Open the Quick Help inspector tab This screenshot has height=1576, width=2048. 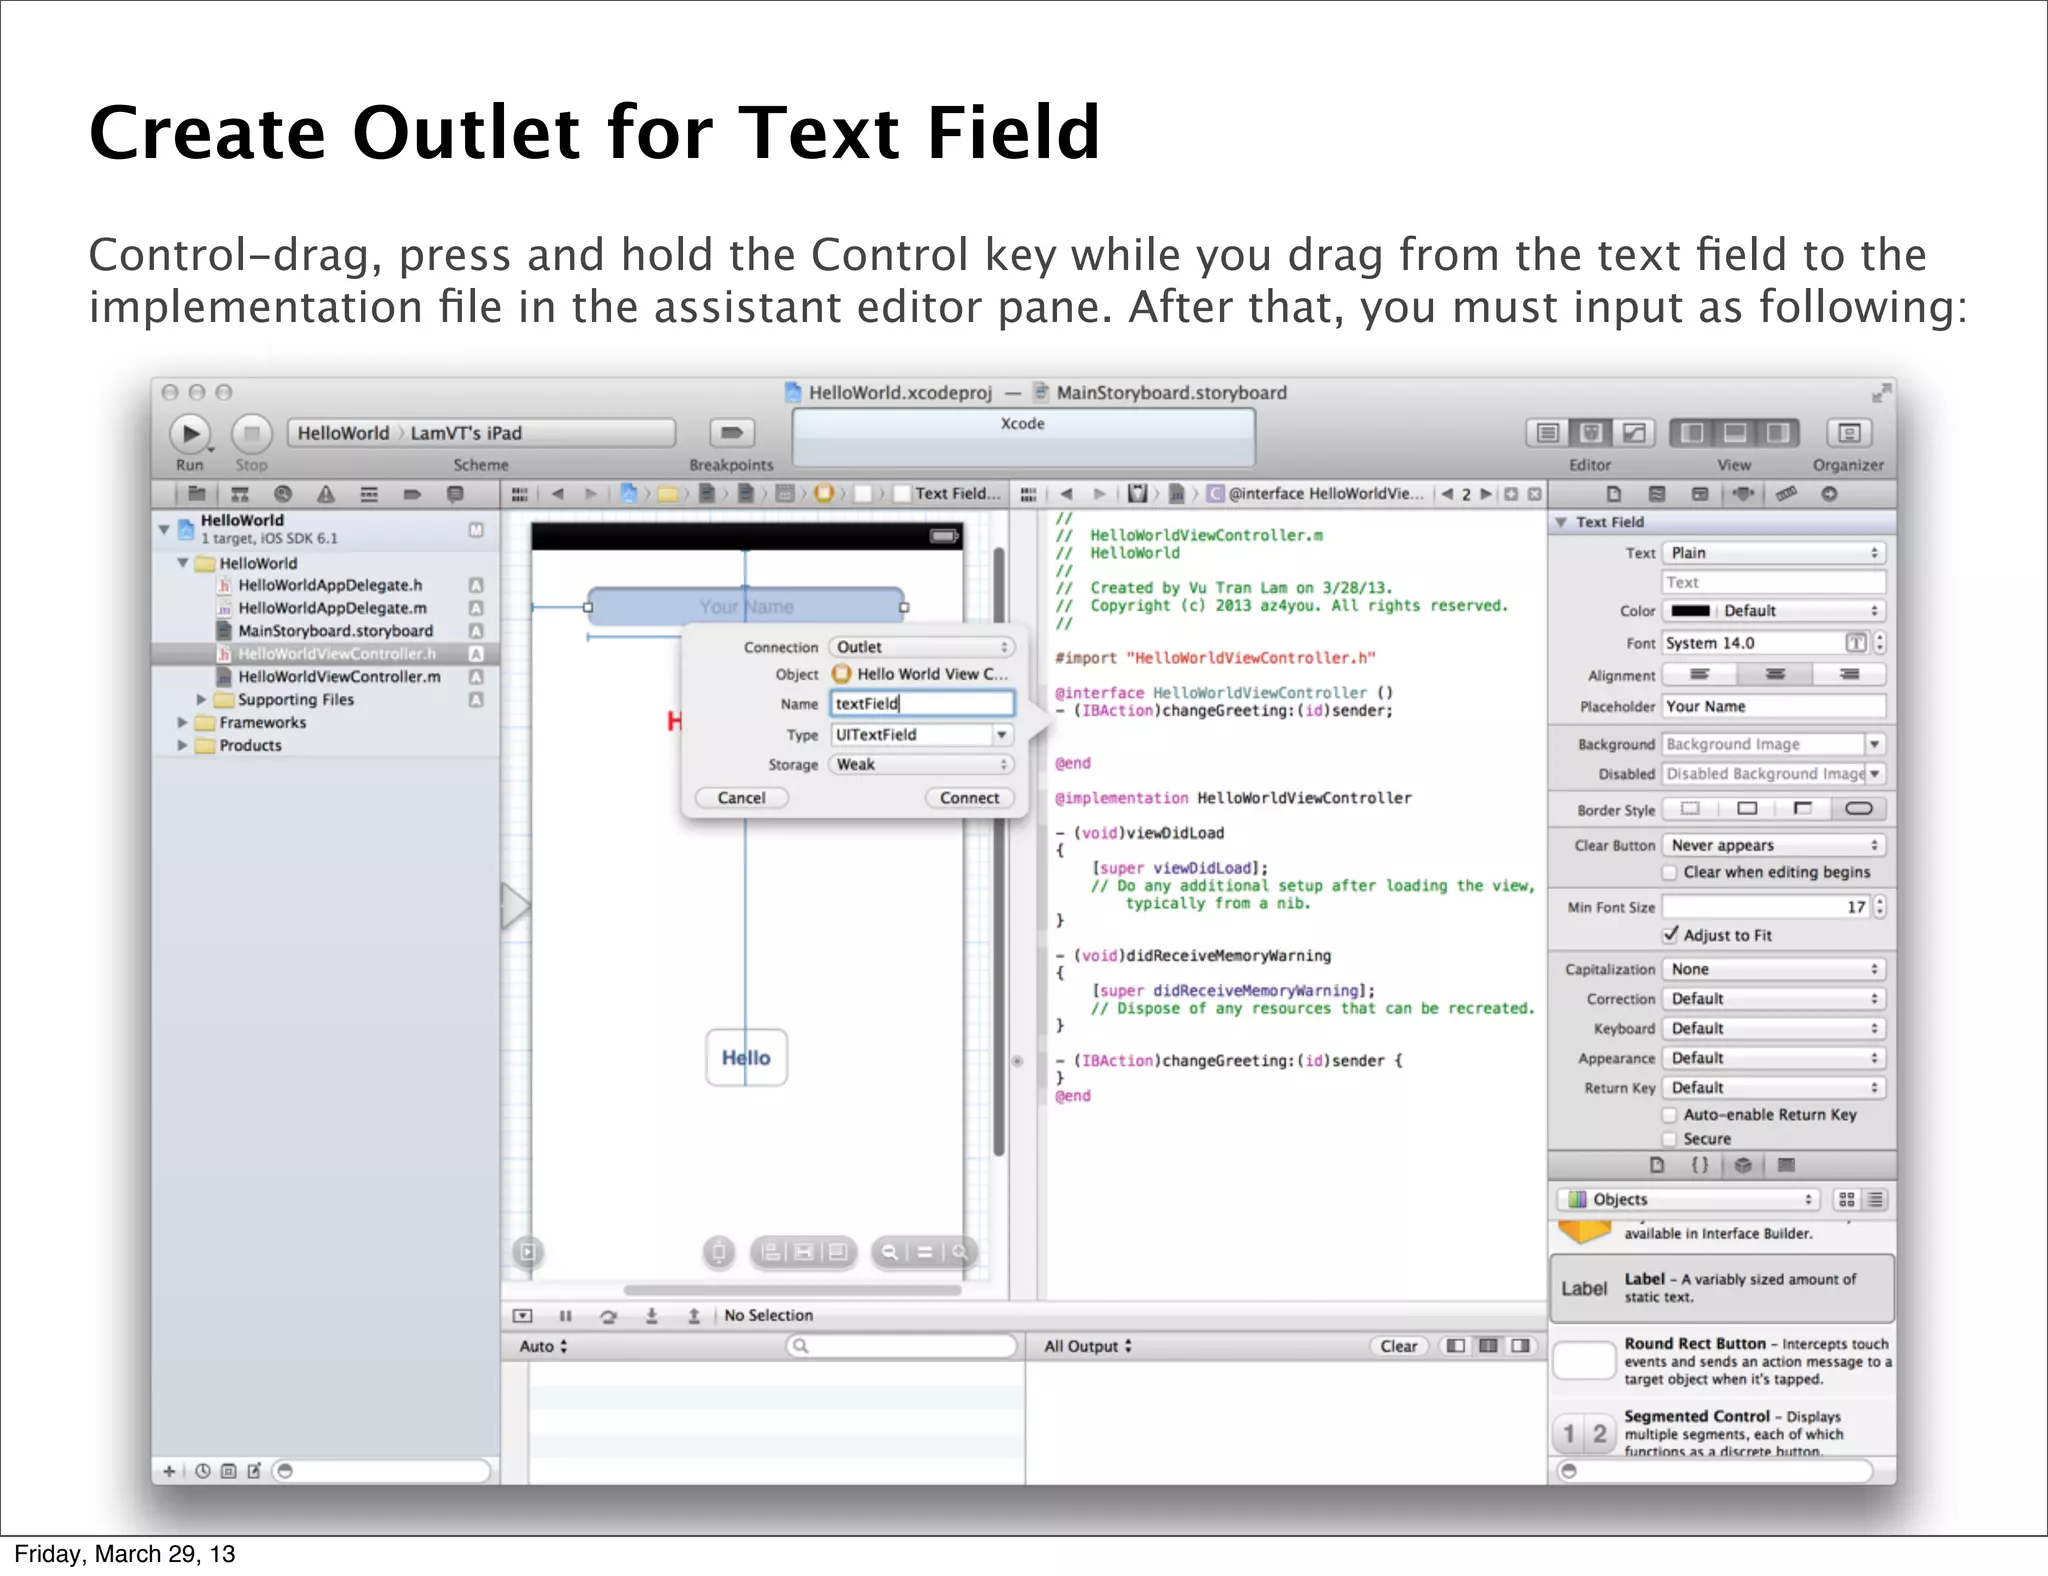[1657, 494]
